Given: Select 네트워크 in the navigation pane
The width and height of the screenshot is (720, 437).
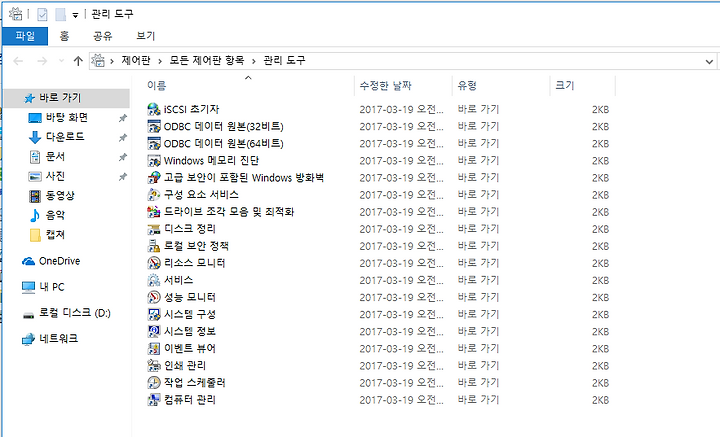Looking at the screenshot, I should pos(58,339).
